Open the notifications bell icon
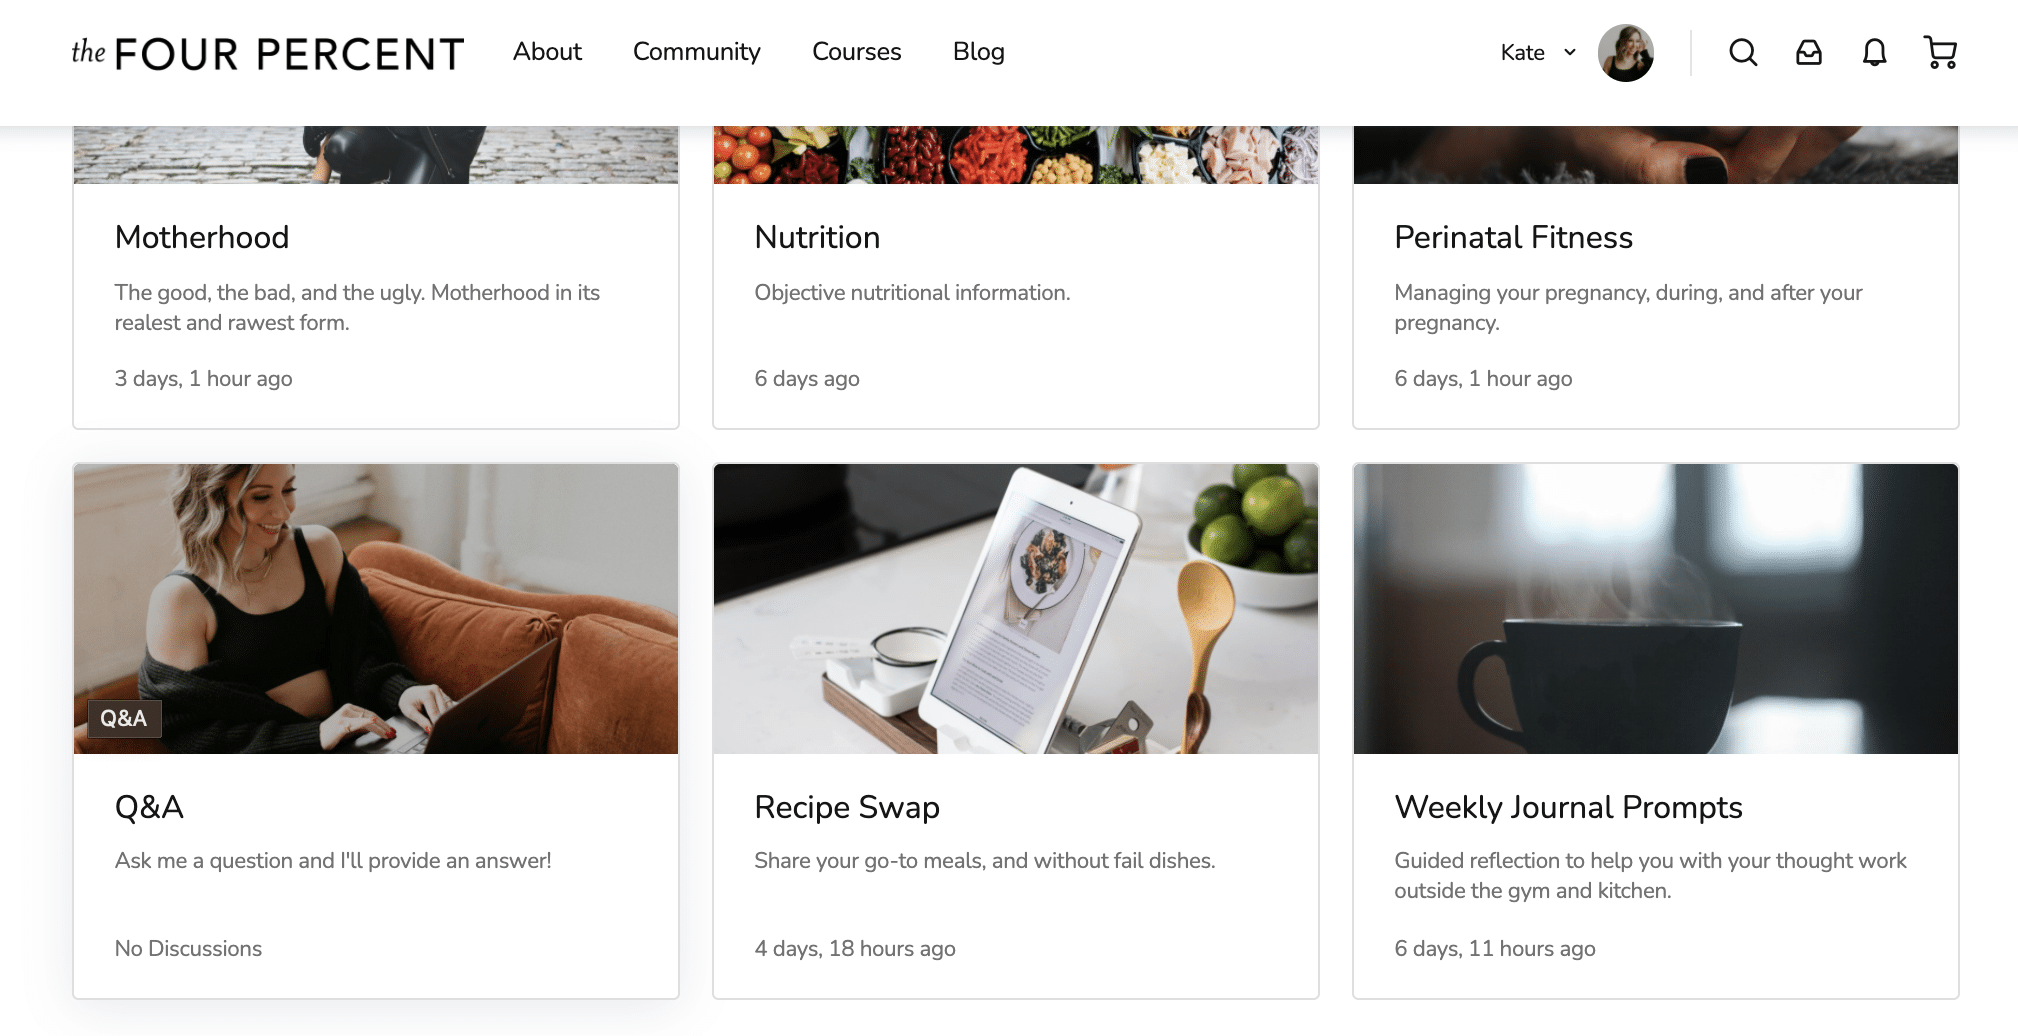The height and width of the screenshot is (1036, 2018). coord(1875,52)
